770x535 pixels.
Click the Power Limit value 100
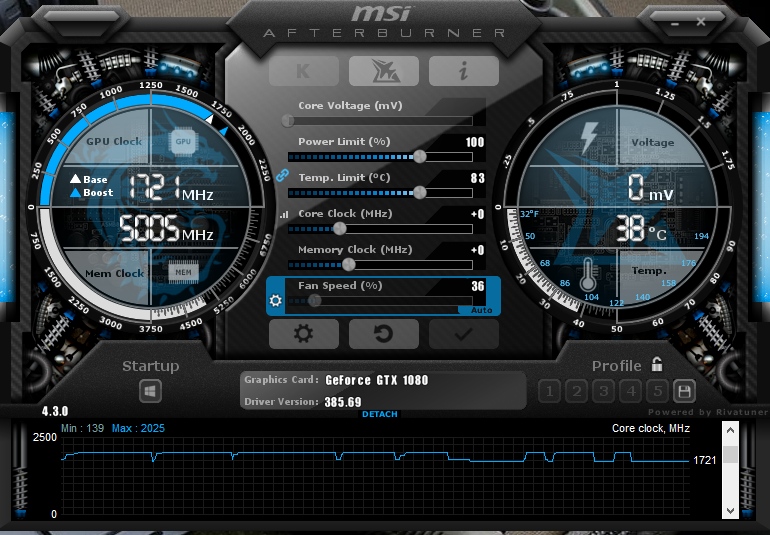point(475,142)
